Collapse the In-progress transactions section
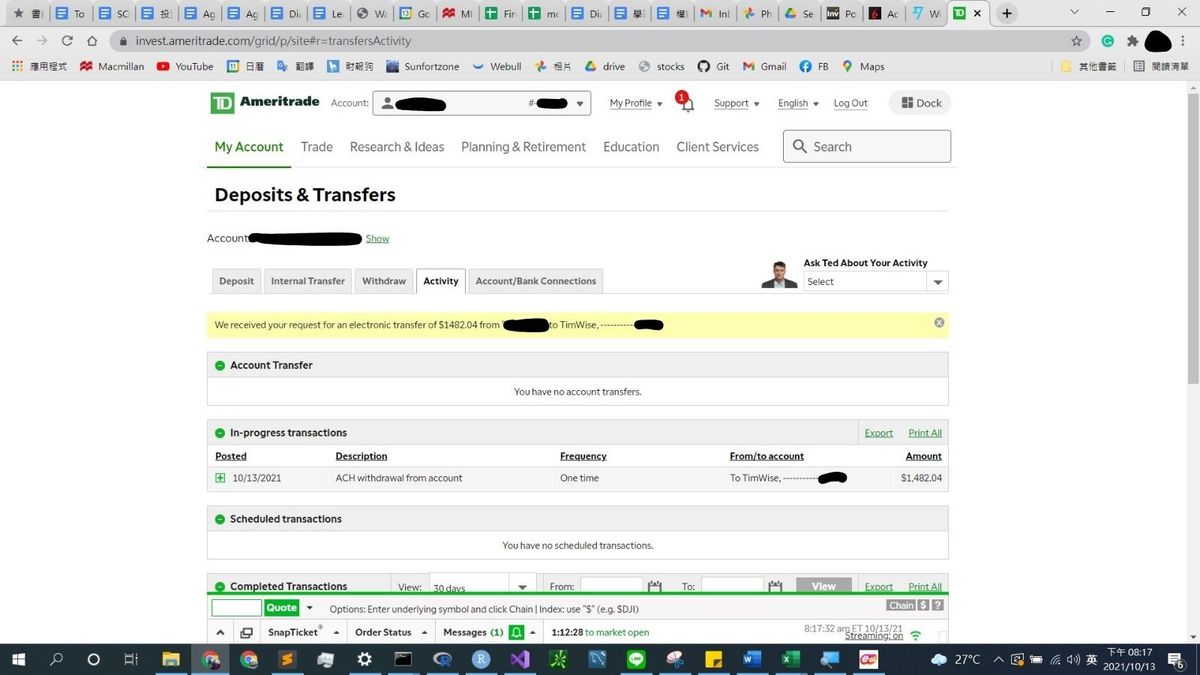The width and height of the screenshot is (1200, 675). (220, 433)
